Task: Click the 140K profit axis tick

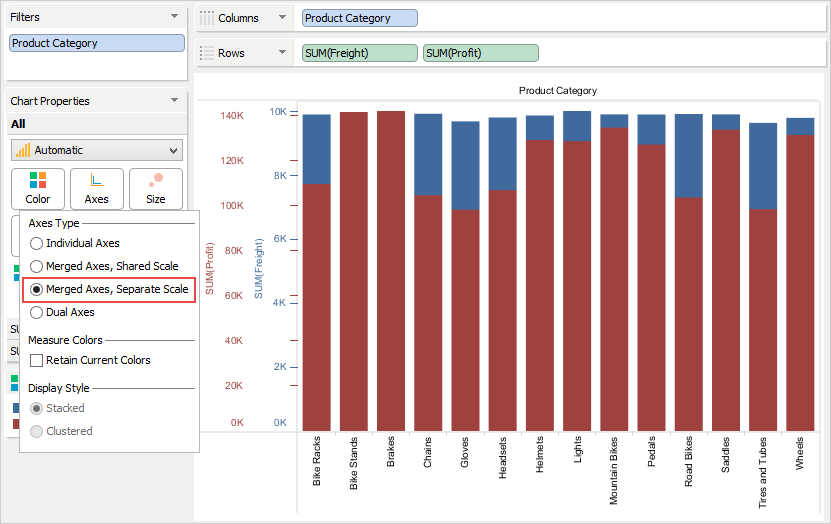Action: [232, 116]
